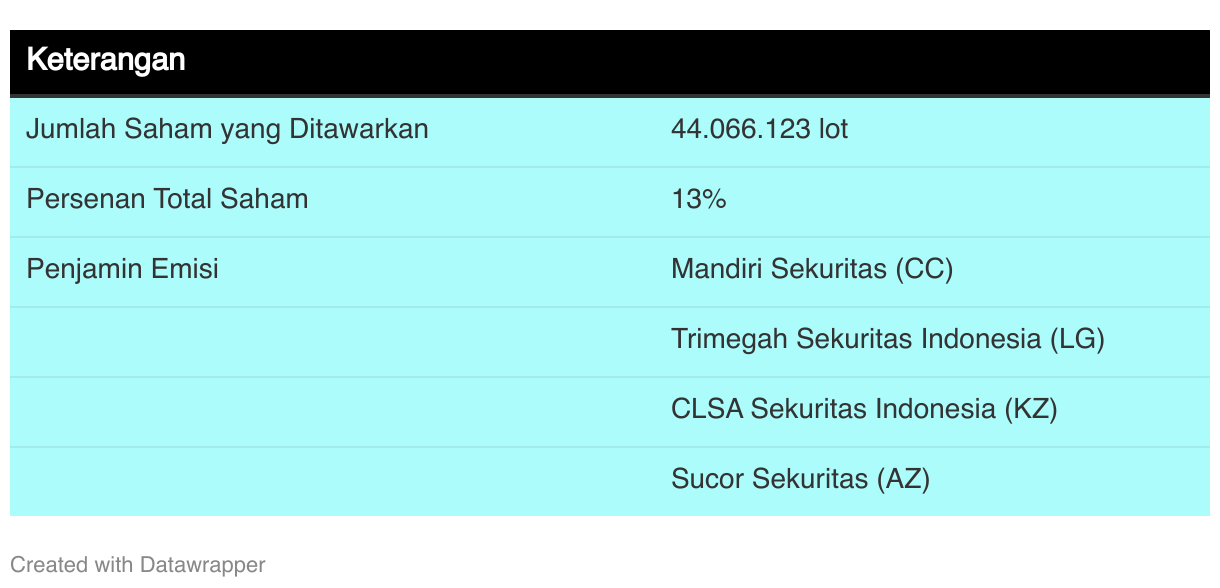Select the Jumlah Saham yang Ditawarkan label
This screenshot has width=1220, height=588.
[227, 130]
